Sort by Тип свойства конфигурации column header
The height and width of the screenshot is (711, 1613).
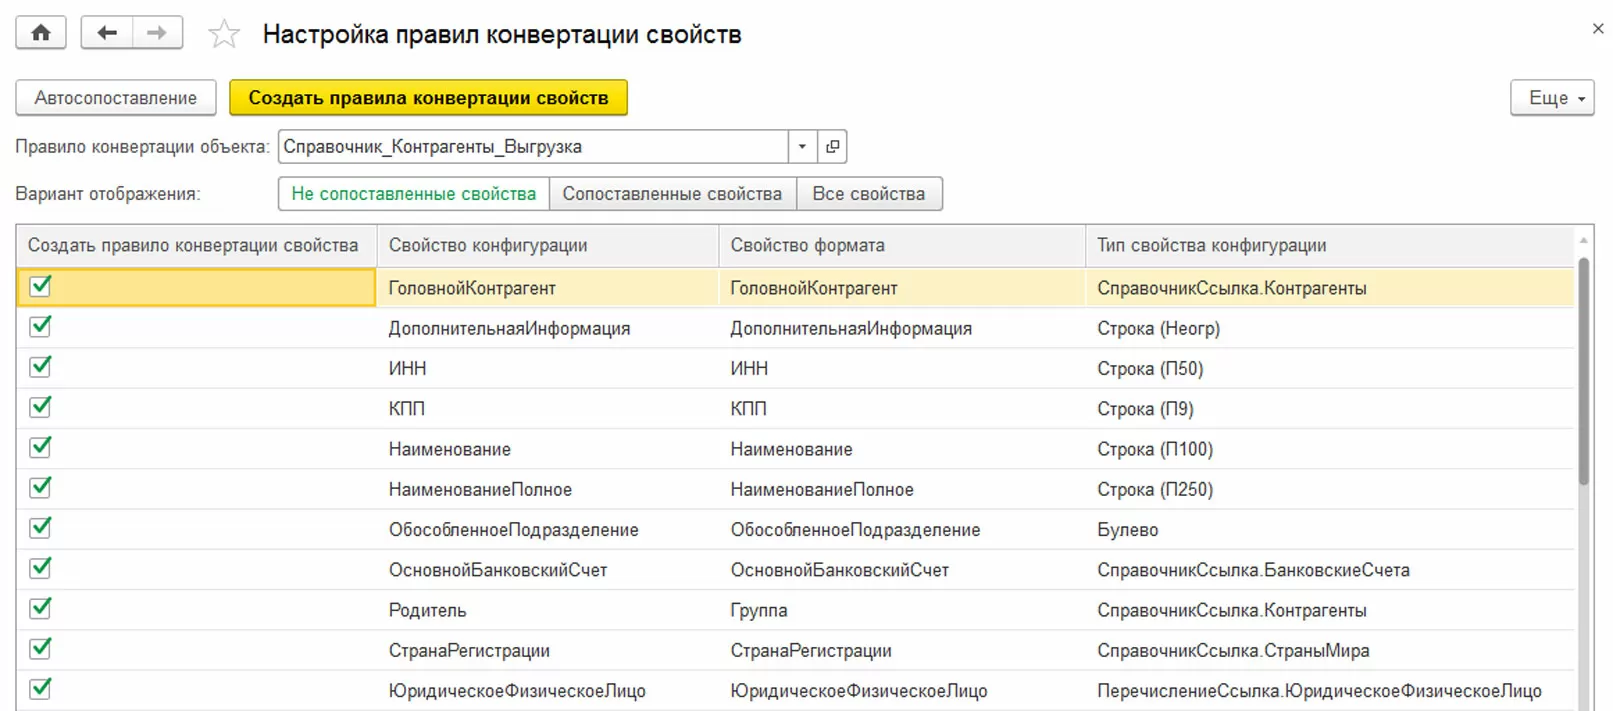(x=1330, y=246)
